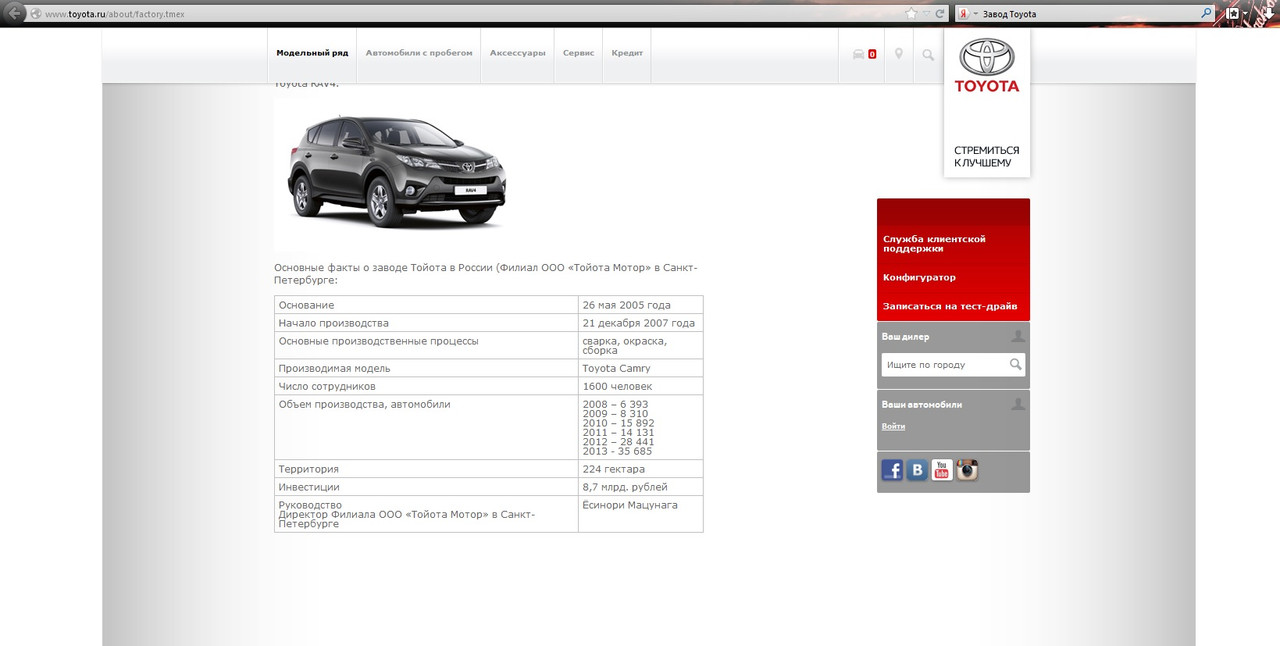The image size is (1280, 646).
Task: Open 'Автомобили с пробегом' menu
Action: coord(419,53)
